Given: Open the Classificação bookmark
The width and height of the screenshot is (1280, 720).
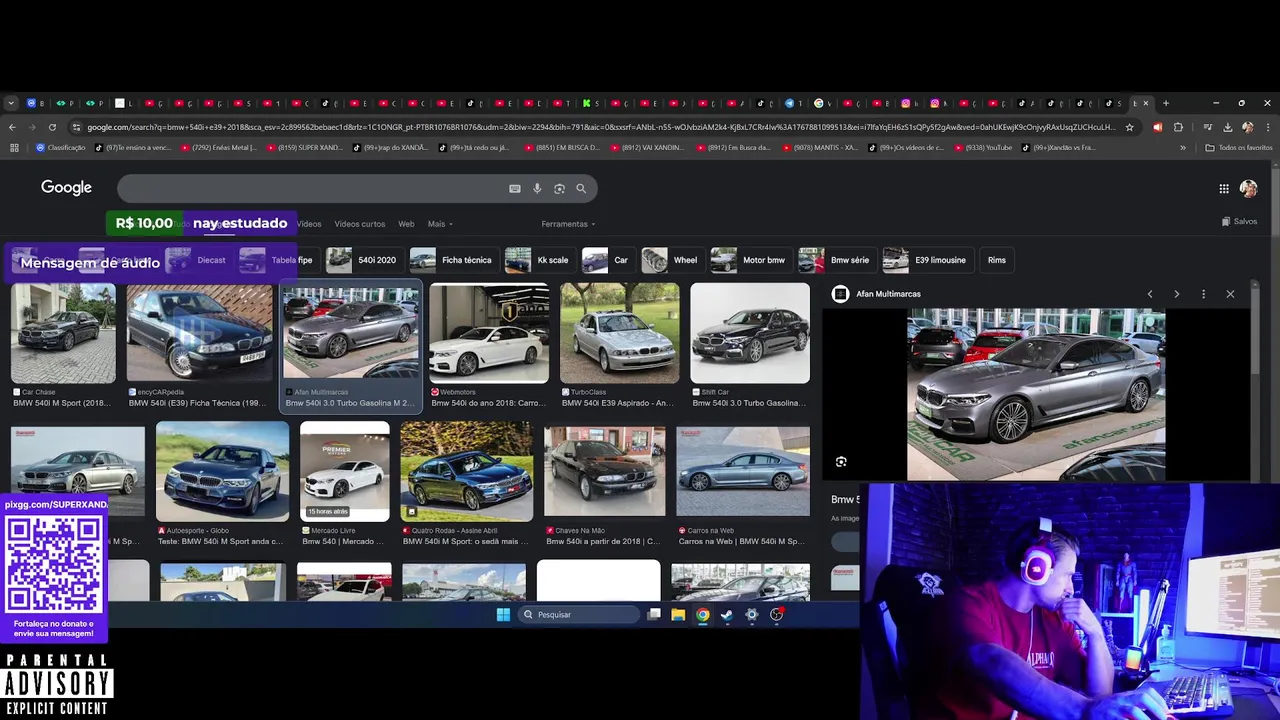Looking at the screenshot, I should pyautogui.click(x=61, y=147).
